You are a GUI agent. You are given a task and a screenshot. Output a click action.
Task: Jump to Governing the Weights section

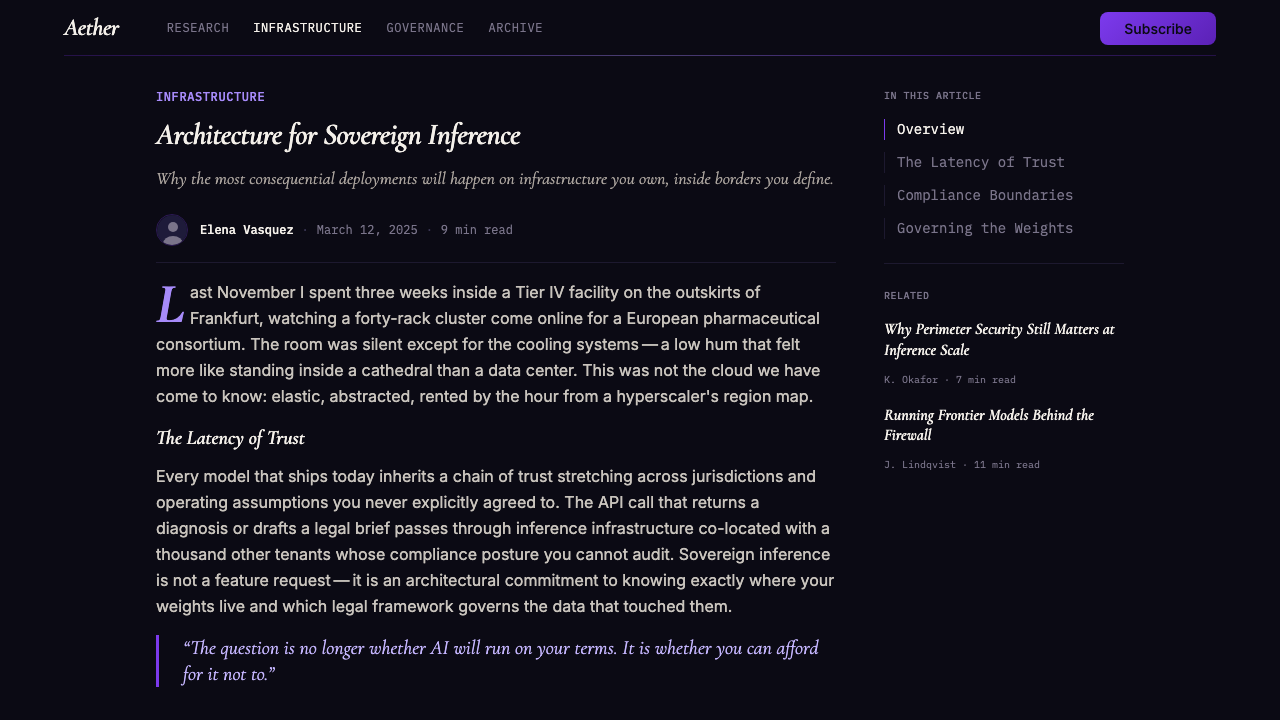pos(985,228)
